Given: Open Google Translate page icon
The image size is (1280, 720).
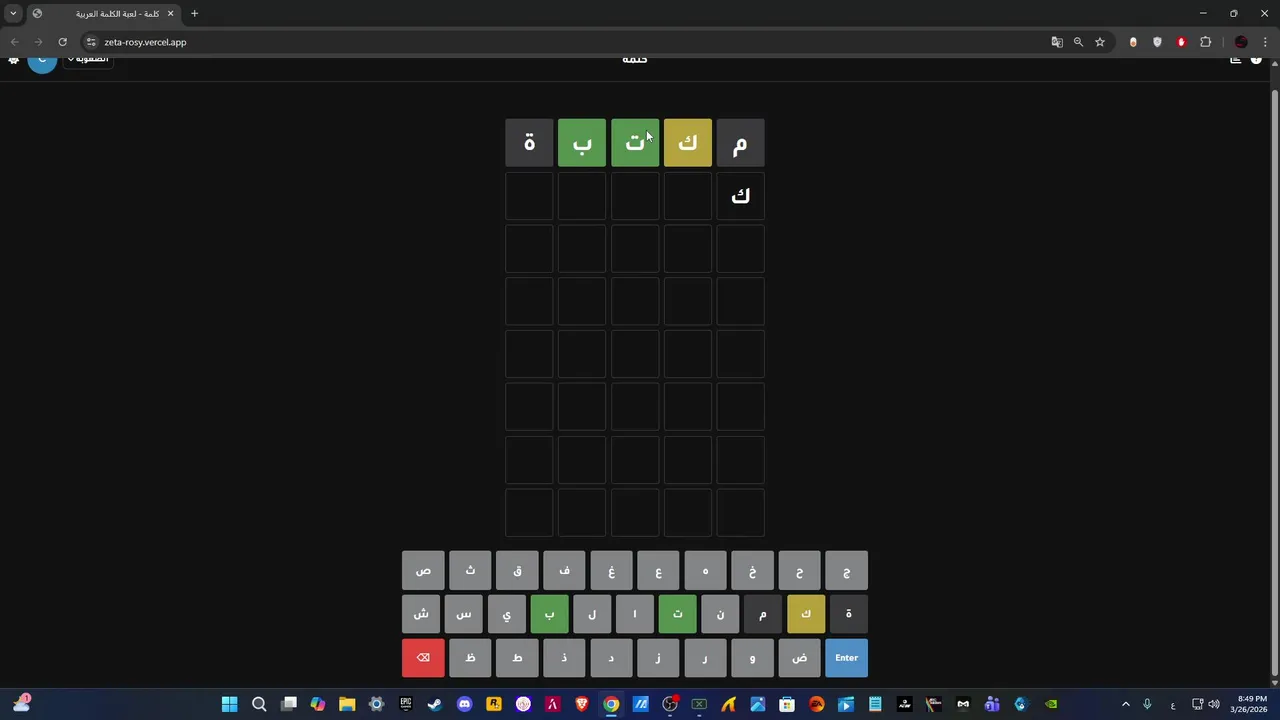Looking at the screenshot, I should tap(1057, 42).
